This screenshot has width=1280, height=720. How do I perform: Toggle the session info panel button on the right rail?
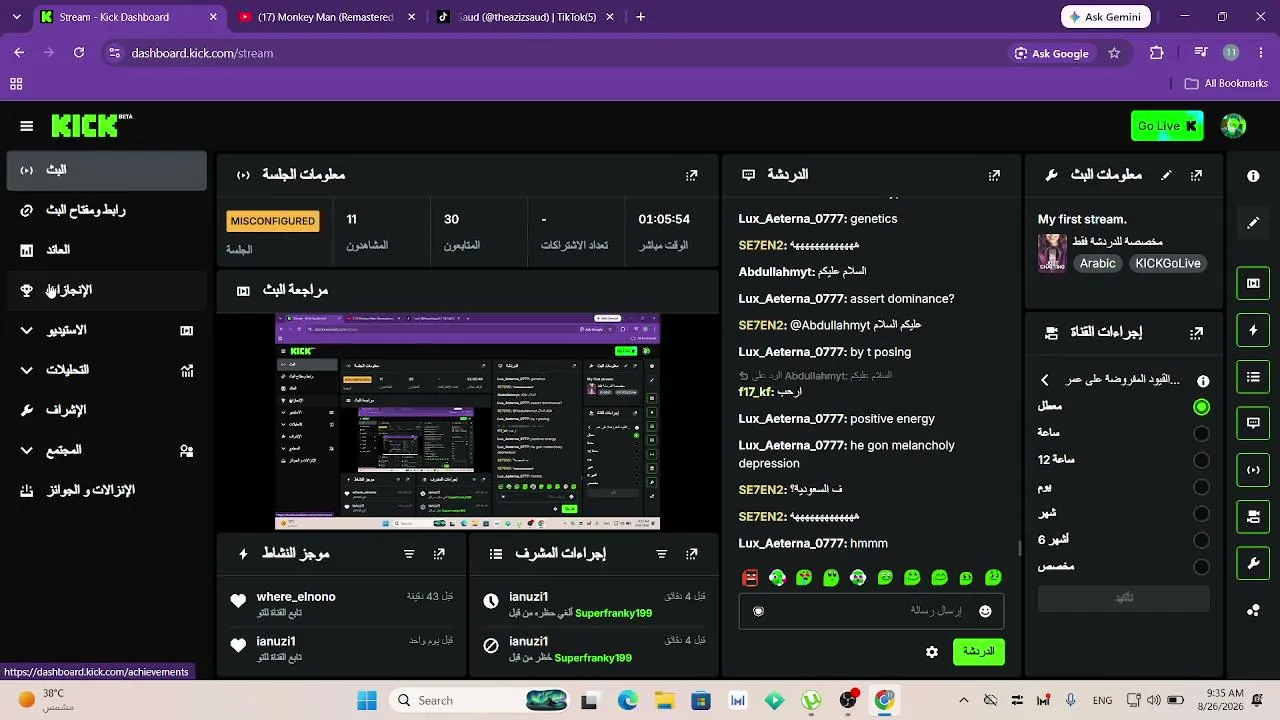tap(1253, 470)
